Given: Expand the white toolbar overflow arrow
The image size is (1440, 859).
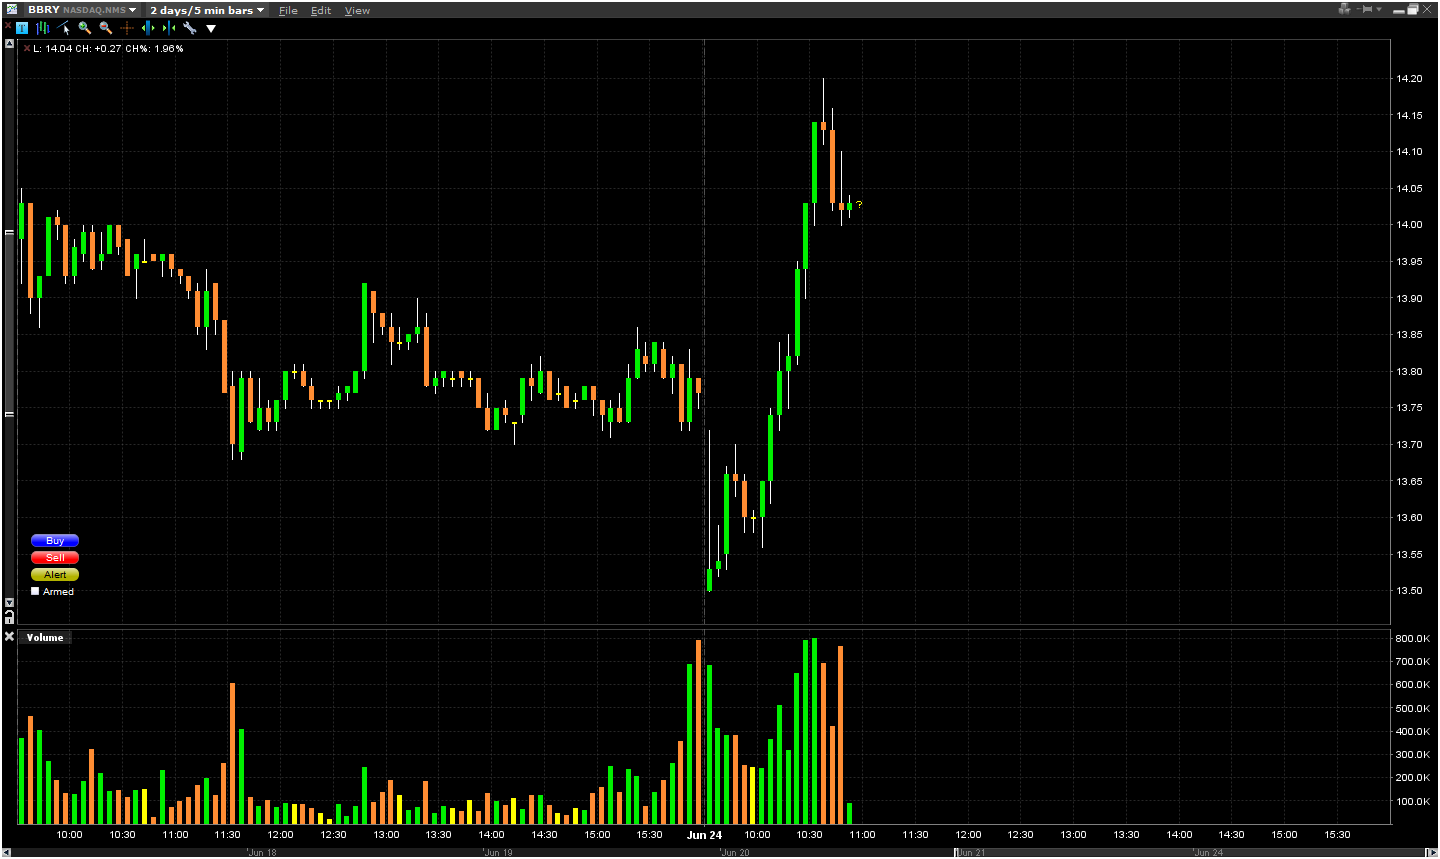Looking at the screenshot, I should [x=211, y=28].
